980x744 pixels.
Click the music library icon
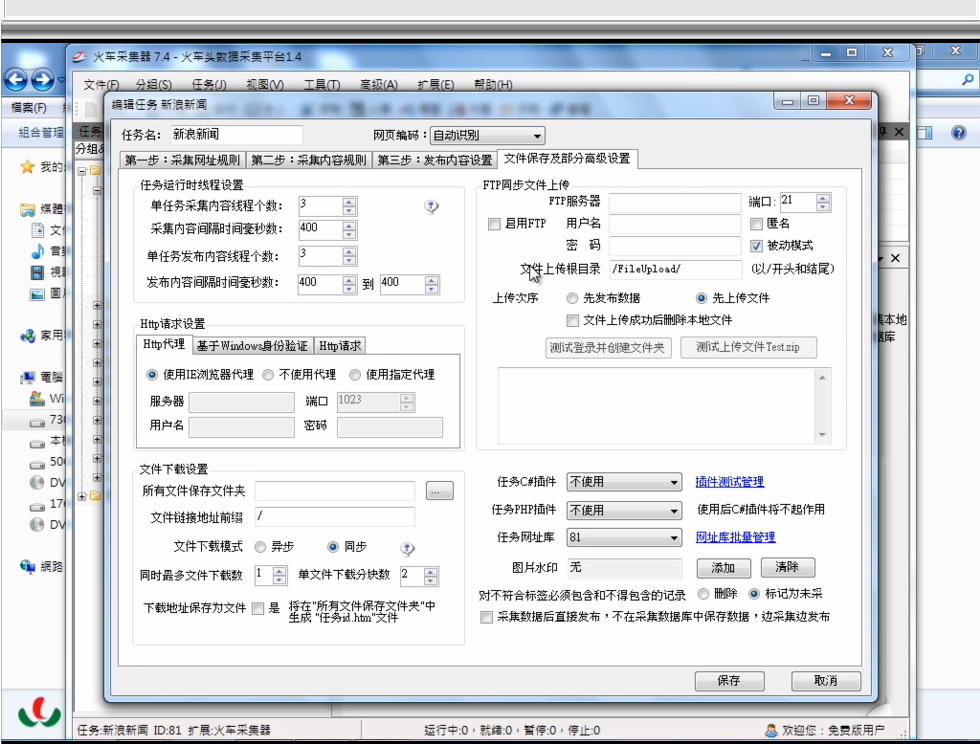38,251
